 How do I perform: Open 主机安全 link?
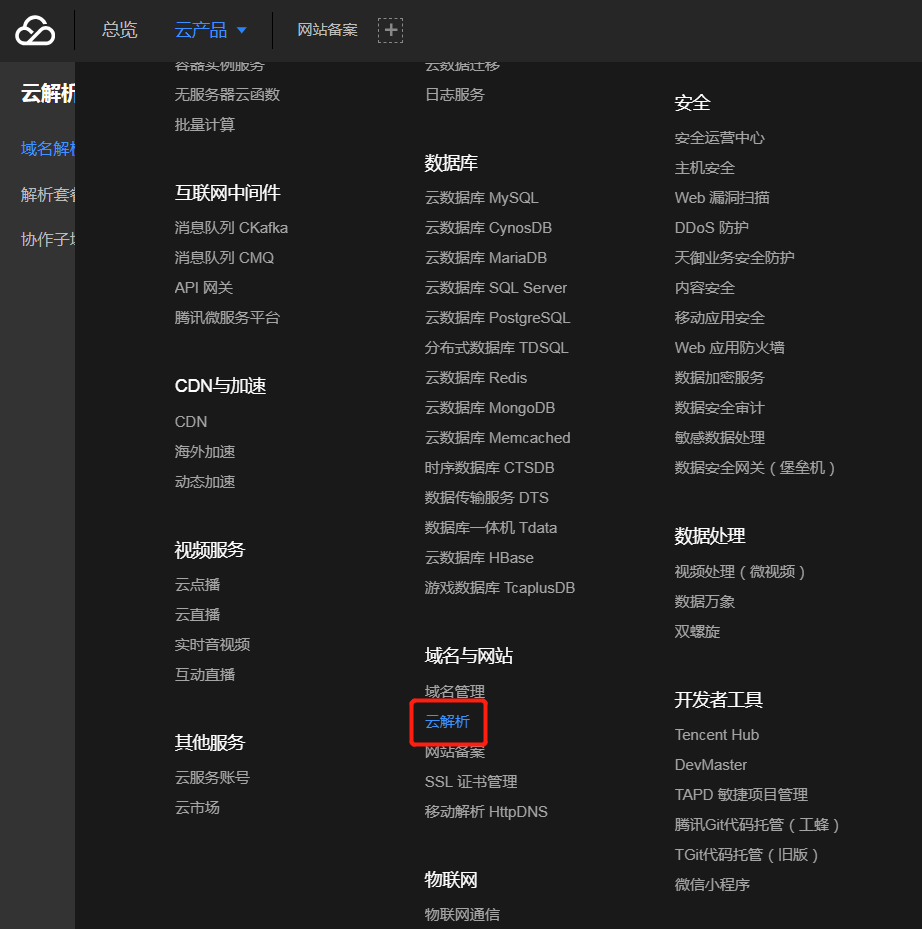click(705, 168)
